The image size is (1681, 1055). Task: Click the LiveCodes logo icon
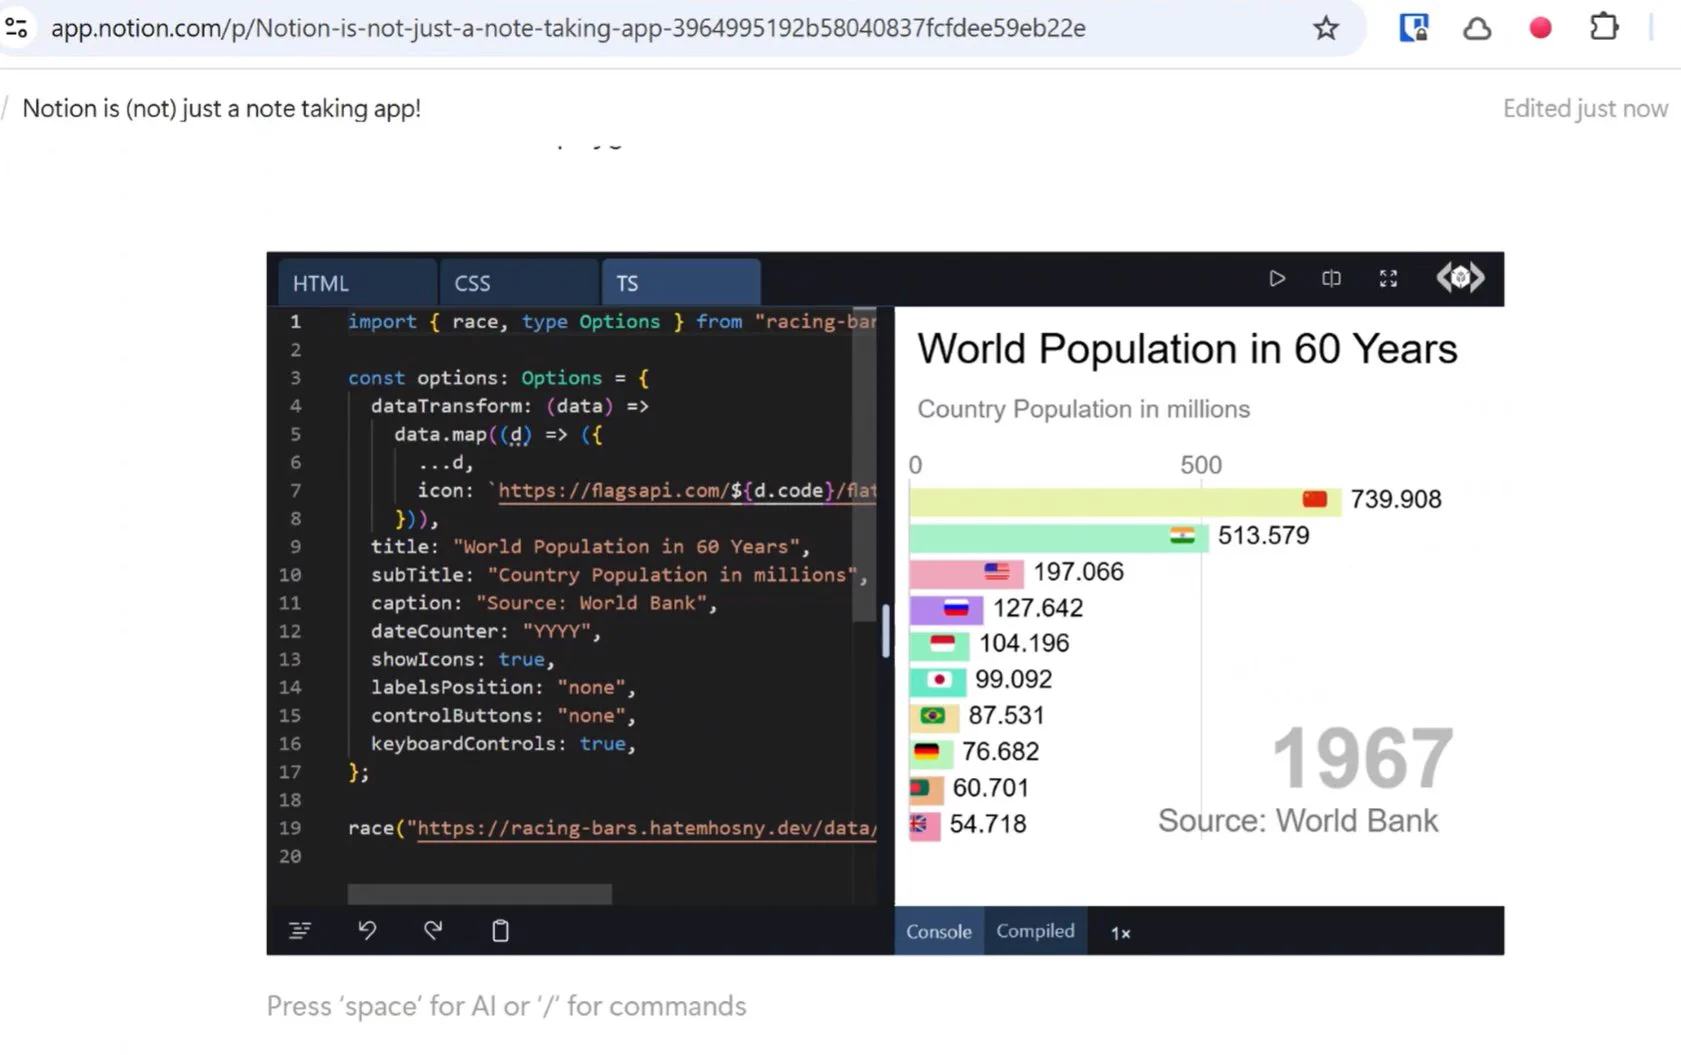1460,278
